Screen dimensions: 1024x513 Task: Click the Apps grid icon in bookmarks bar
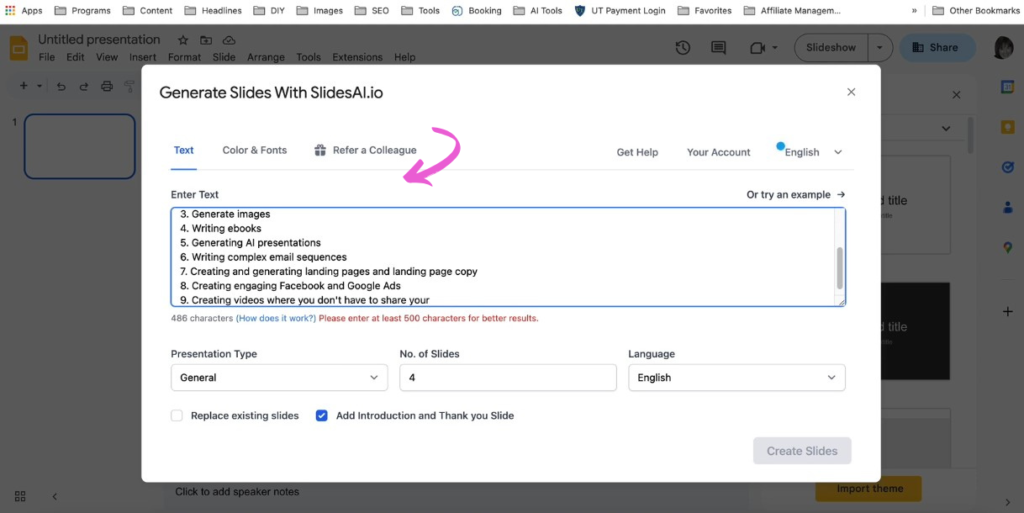(10, 10)
